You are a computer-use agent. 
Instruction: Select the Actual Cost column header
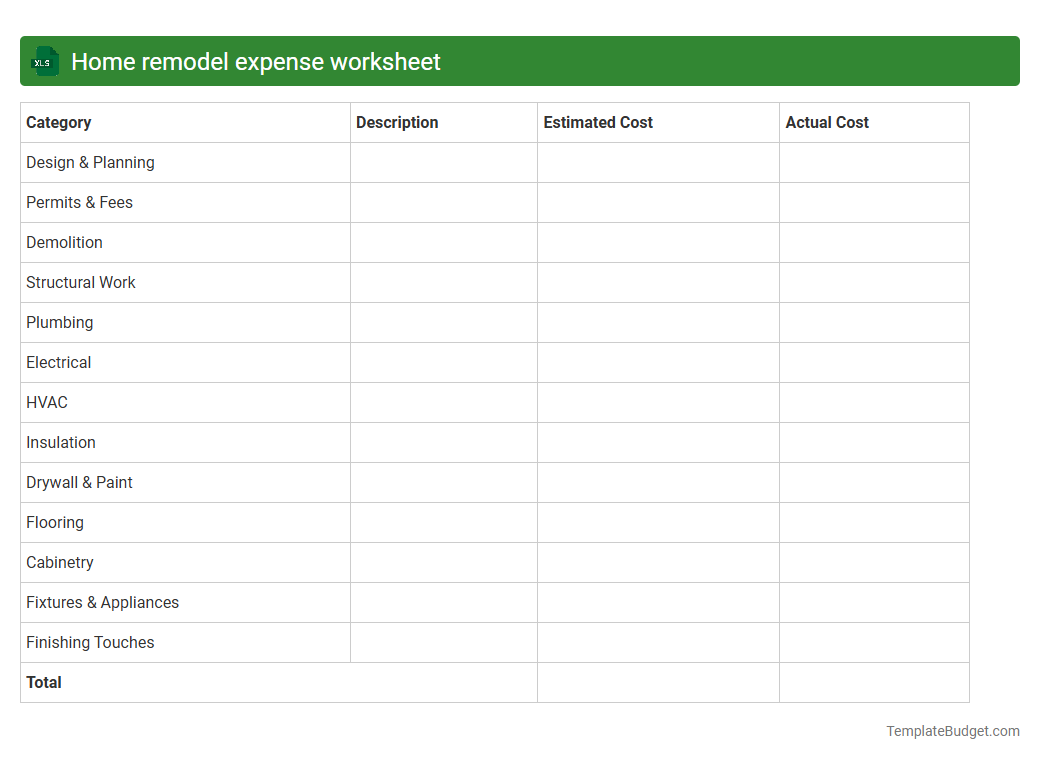coord(827,122)
